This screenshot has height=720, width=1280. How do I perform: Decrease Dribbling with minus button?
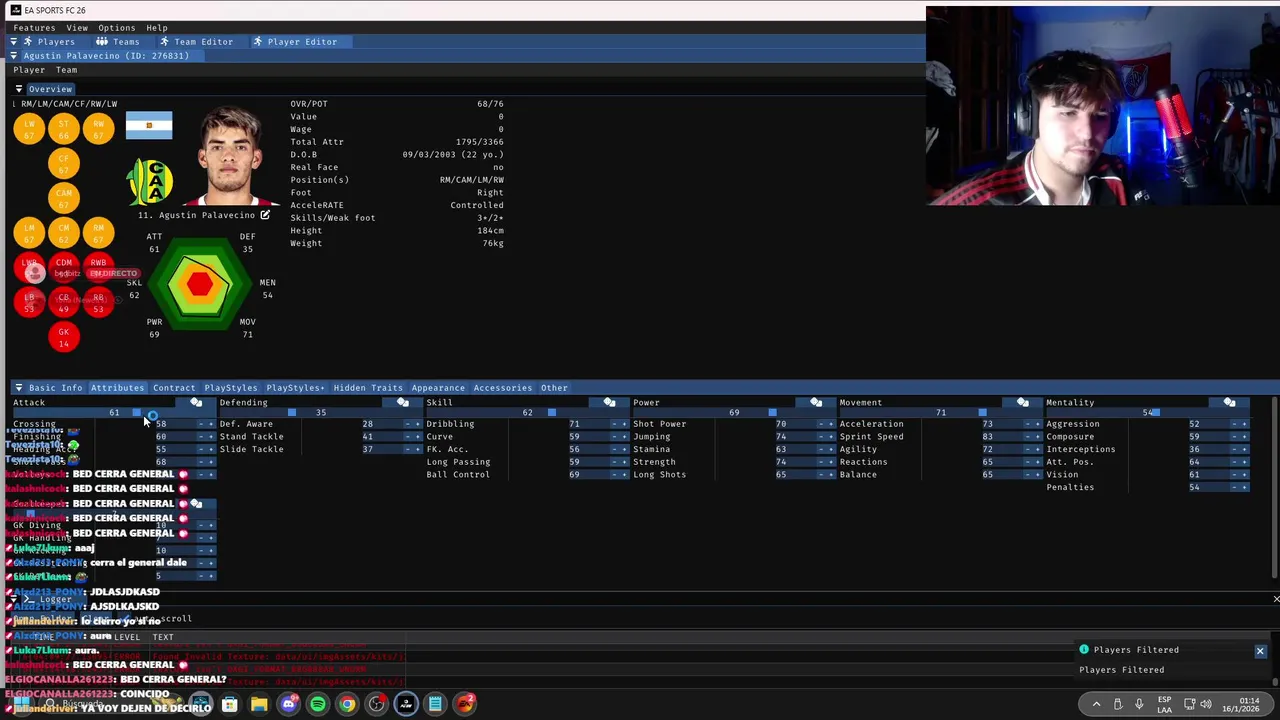pyautogui.click(x=615, y=424)
